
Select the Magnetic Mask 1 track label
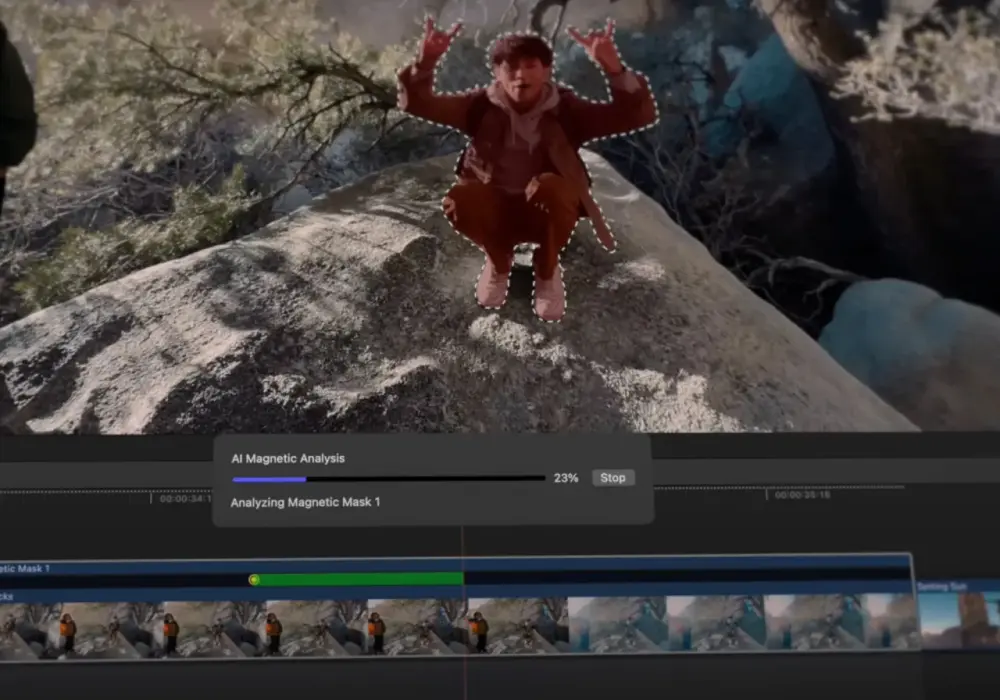click(24, 568)
